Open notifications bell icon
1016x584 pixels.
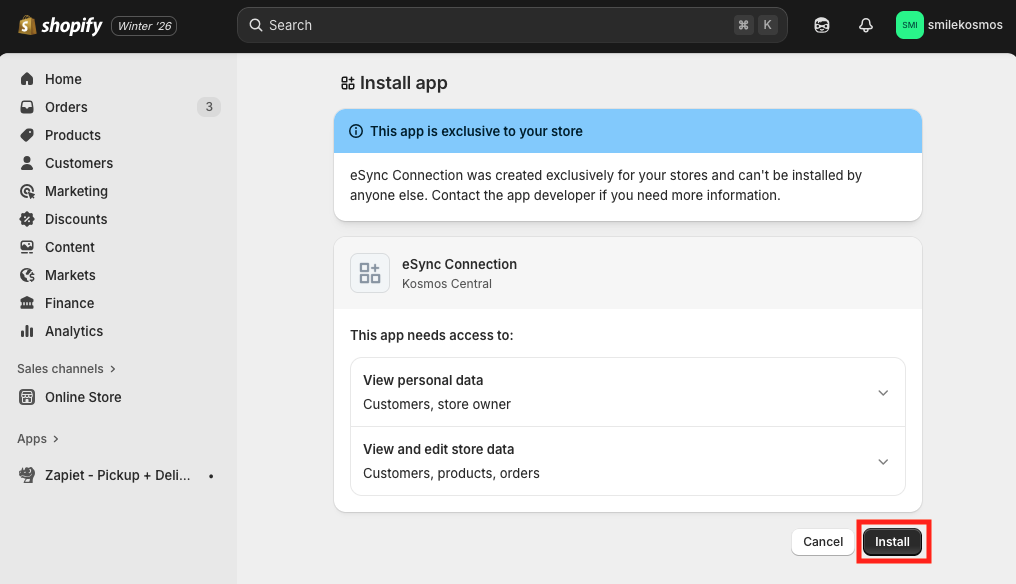(866, 25)
